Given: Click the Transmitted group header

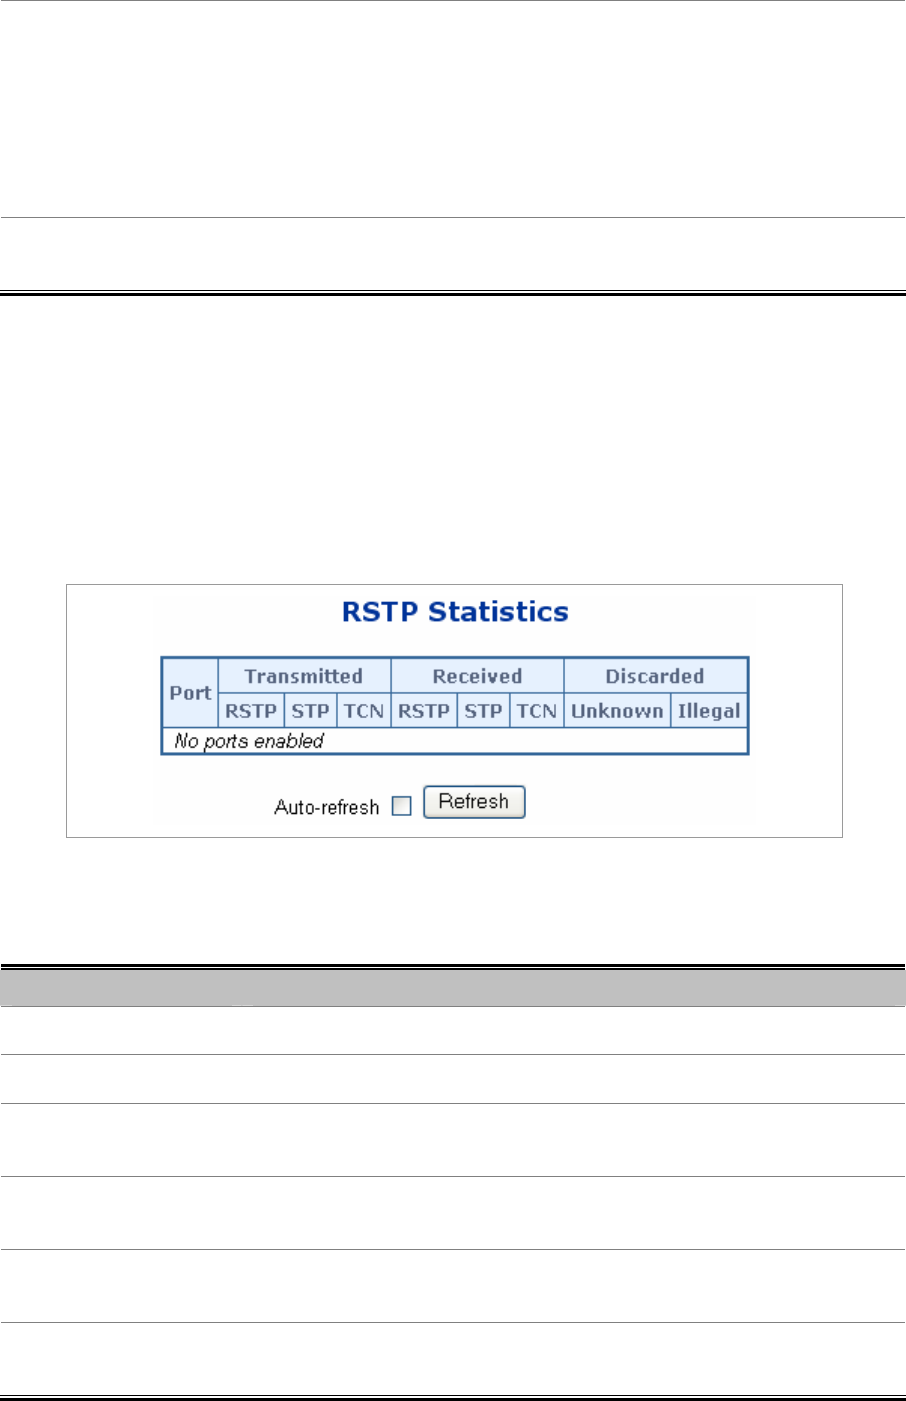Looking at the screenshot, I should (x=304, y=676).
